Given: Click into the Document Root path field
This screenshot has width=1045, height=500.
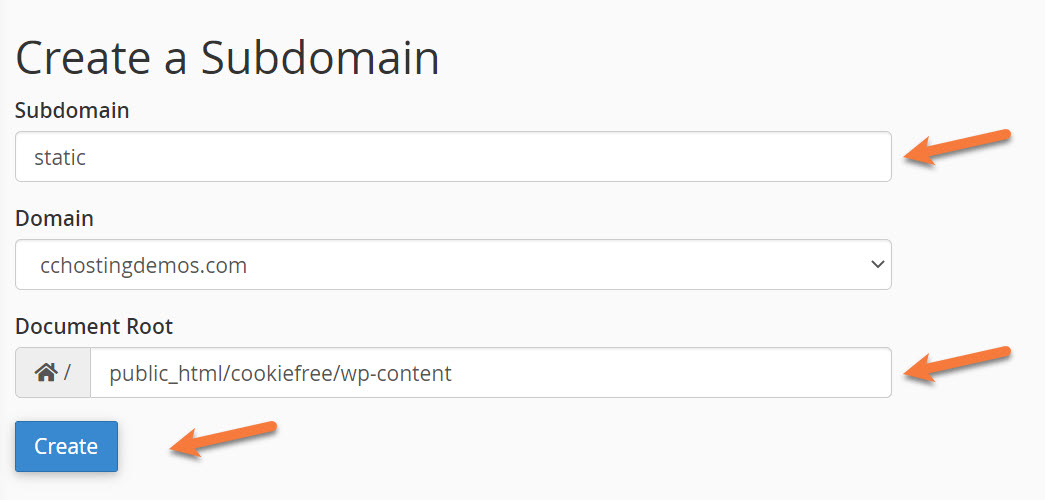Looking at the screenshot, I should click(490, 373).
